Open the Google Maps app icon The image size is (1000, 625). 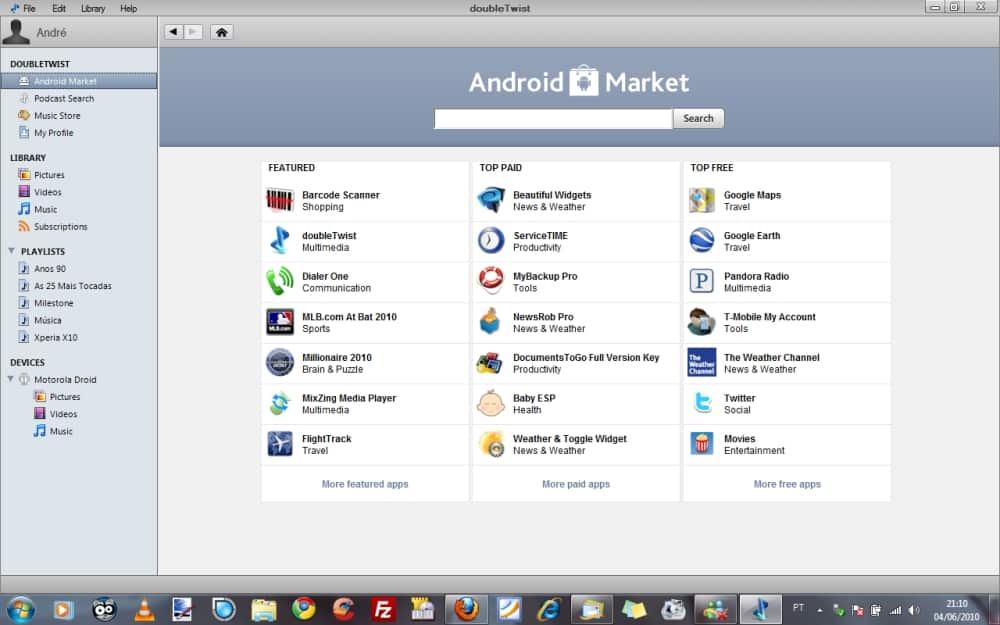click(x=702, y=200)
